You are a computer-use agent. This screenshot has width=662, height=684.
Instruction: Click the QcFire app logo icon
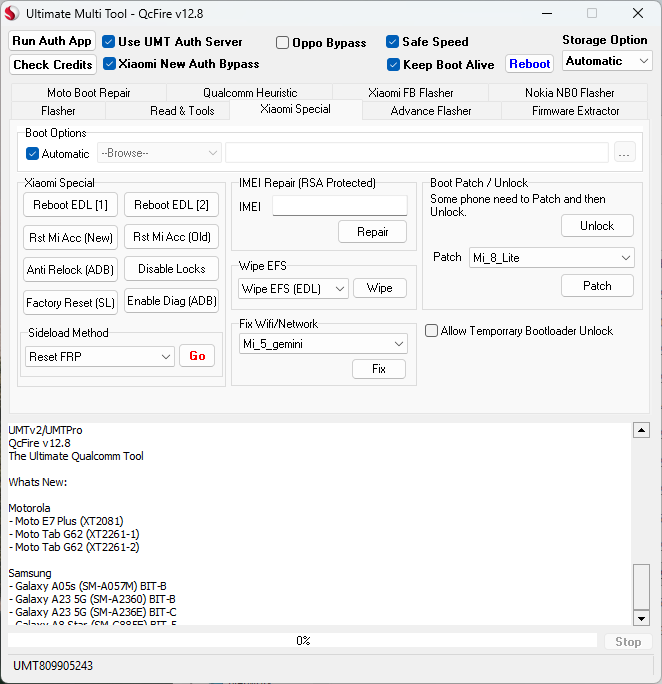(12, 14)
